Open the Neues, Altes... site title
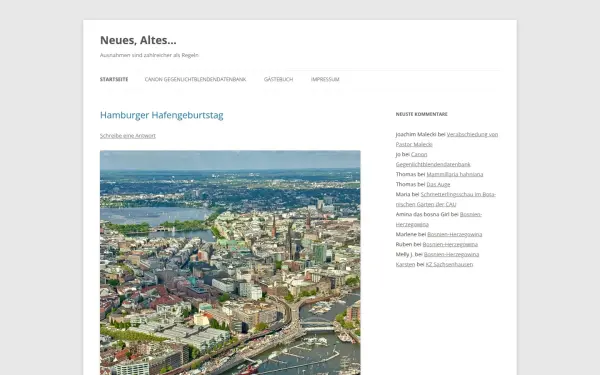 tap(138, 40)
